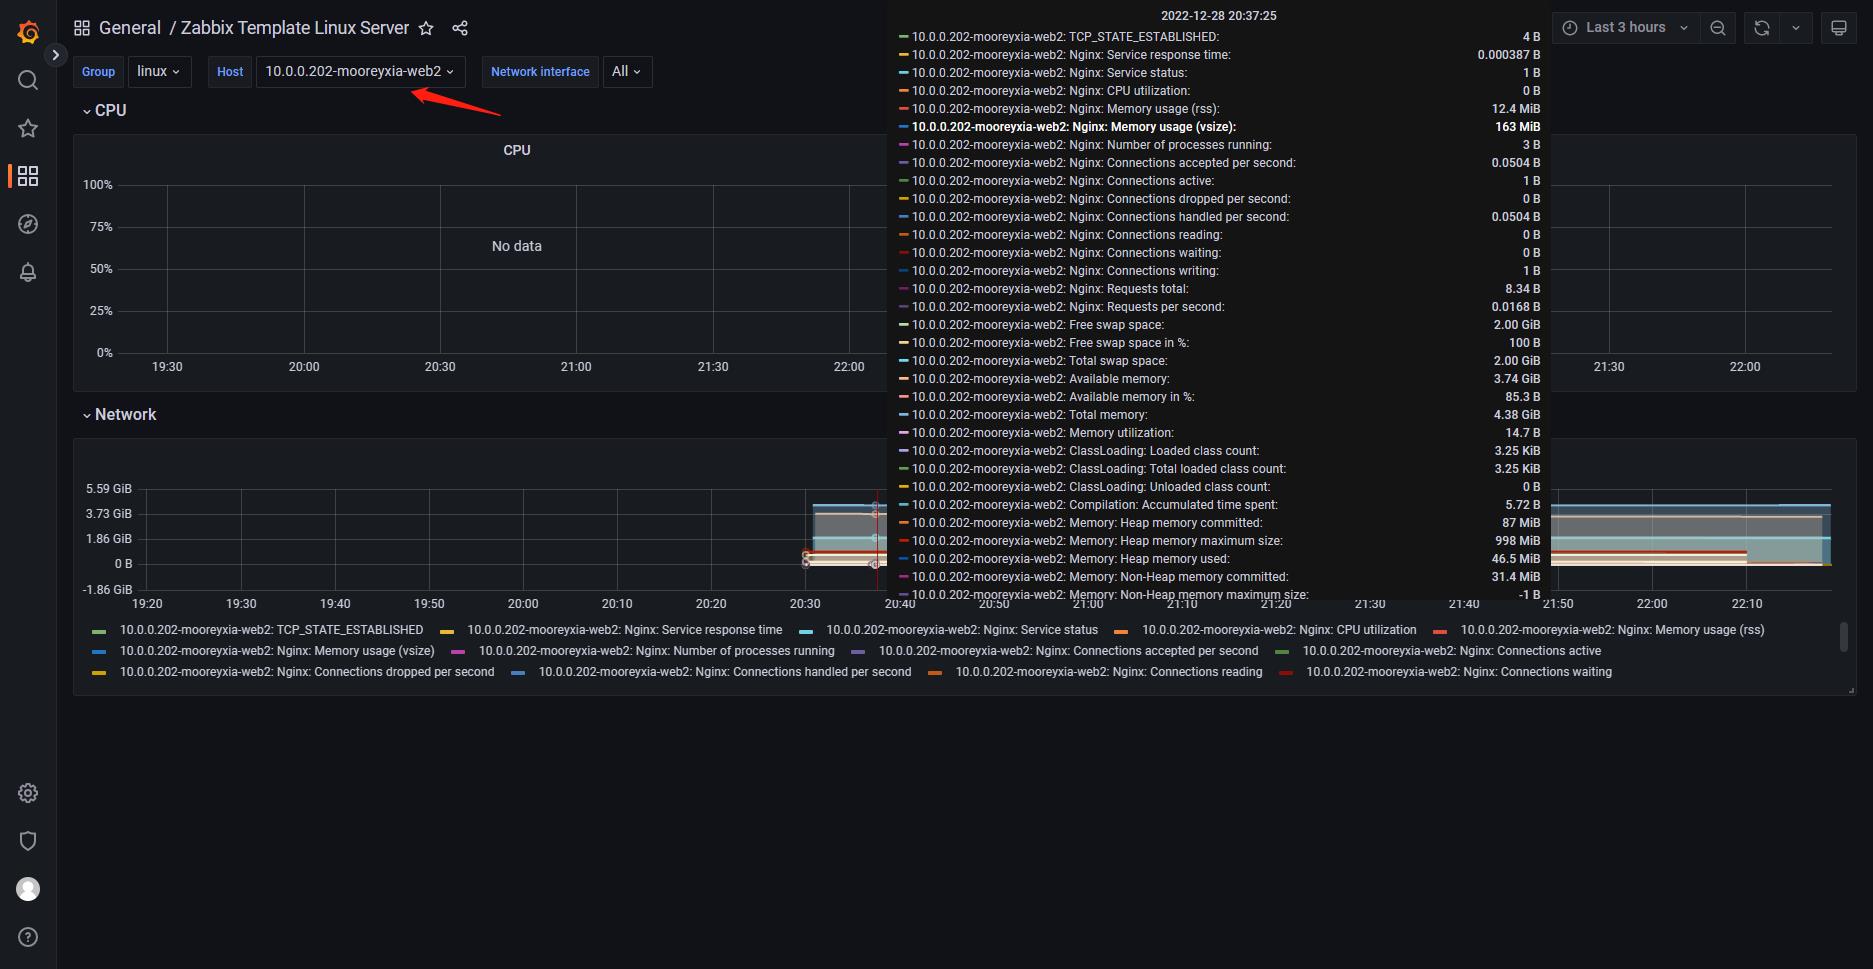Open the Explore compass icon
The image size is (1873, 969).
pos(28,224)
